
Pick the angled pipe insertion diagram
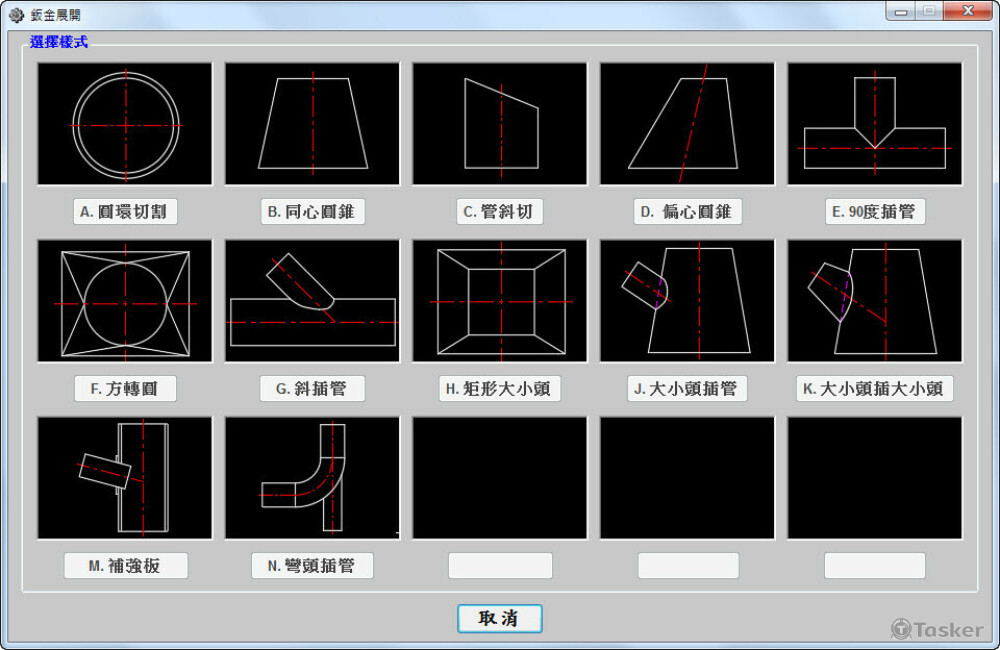[x=312, y=301]
